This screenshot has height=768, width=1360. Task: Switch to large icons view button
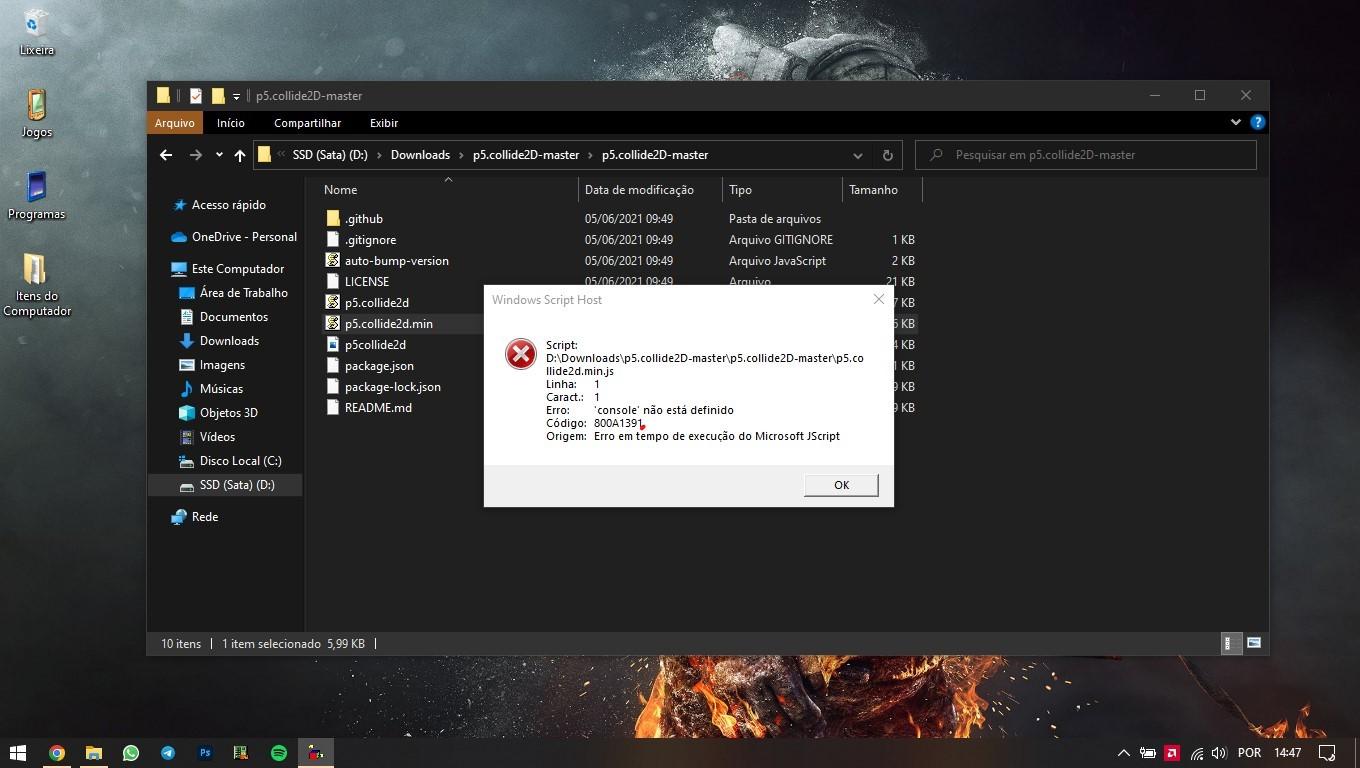pos(1254,643)
